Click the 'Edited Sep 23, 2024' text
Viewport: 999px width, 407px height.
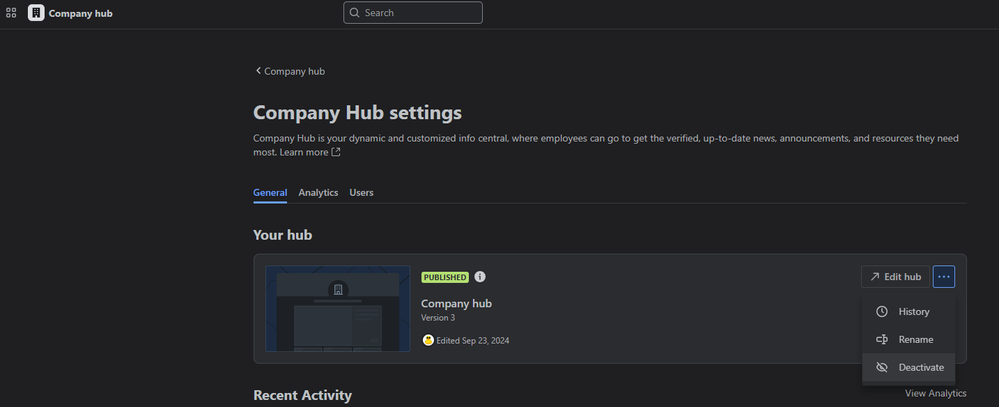tap(473, 341)
